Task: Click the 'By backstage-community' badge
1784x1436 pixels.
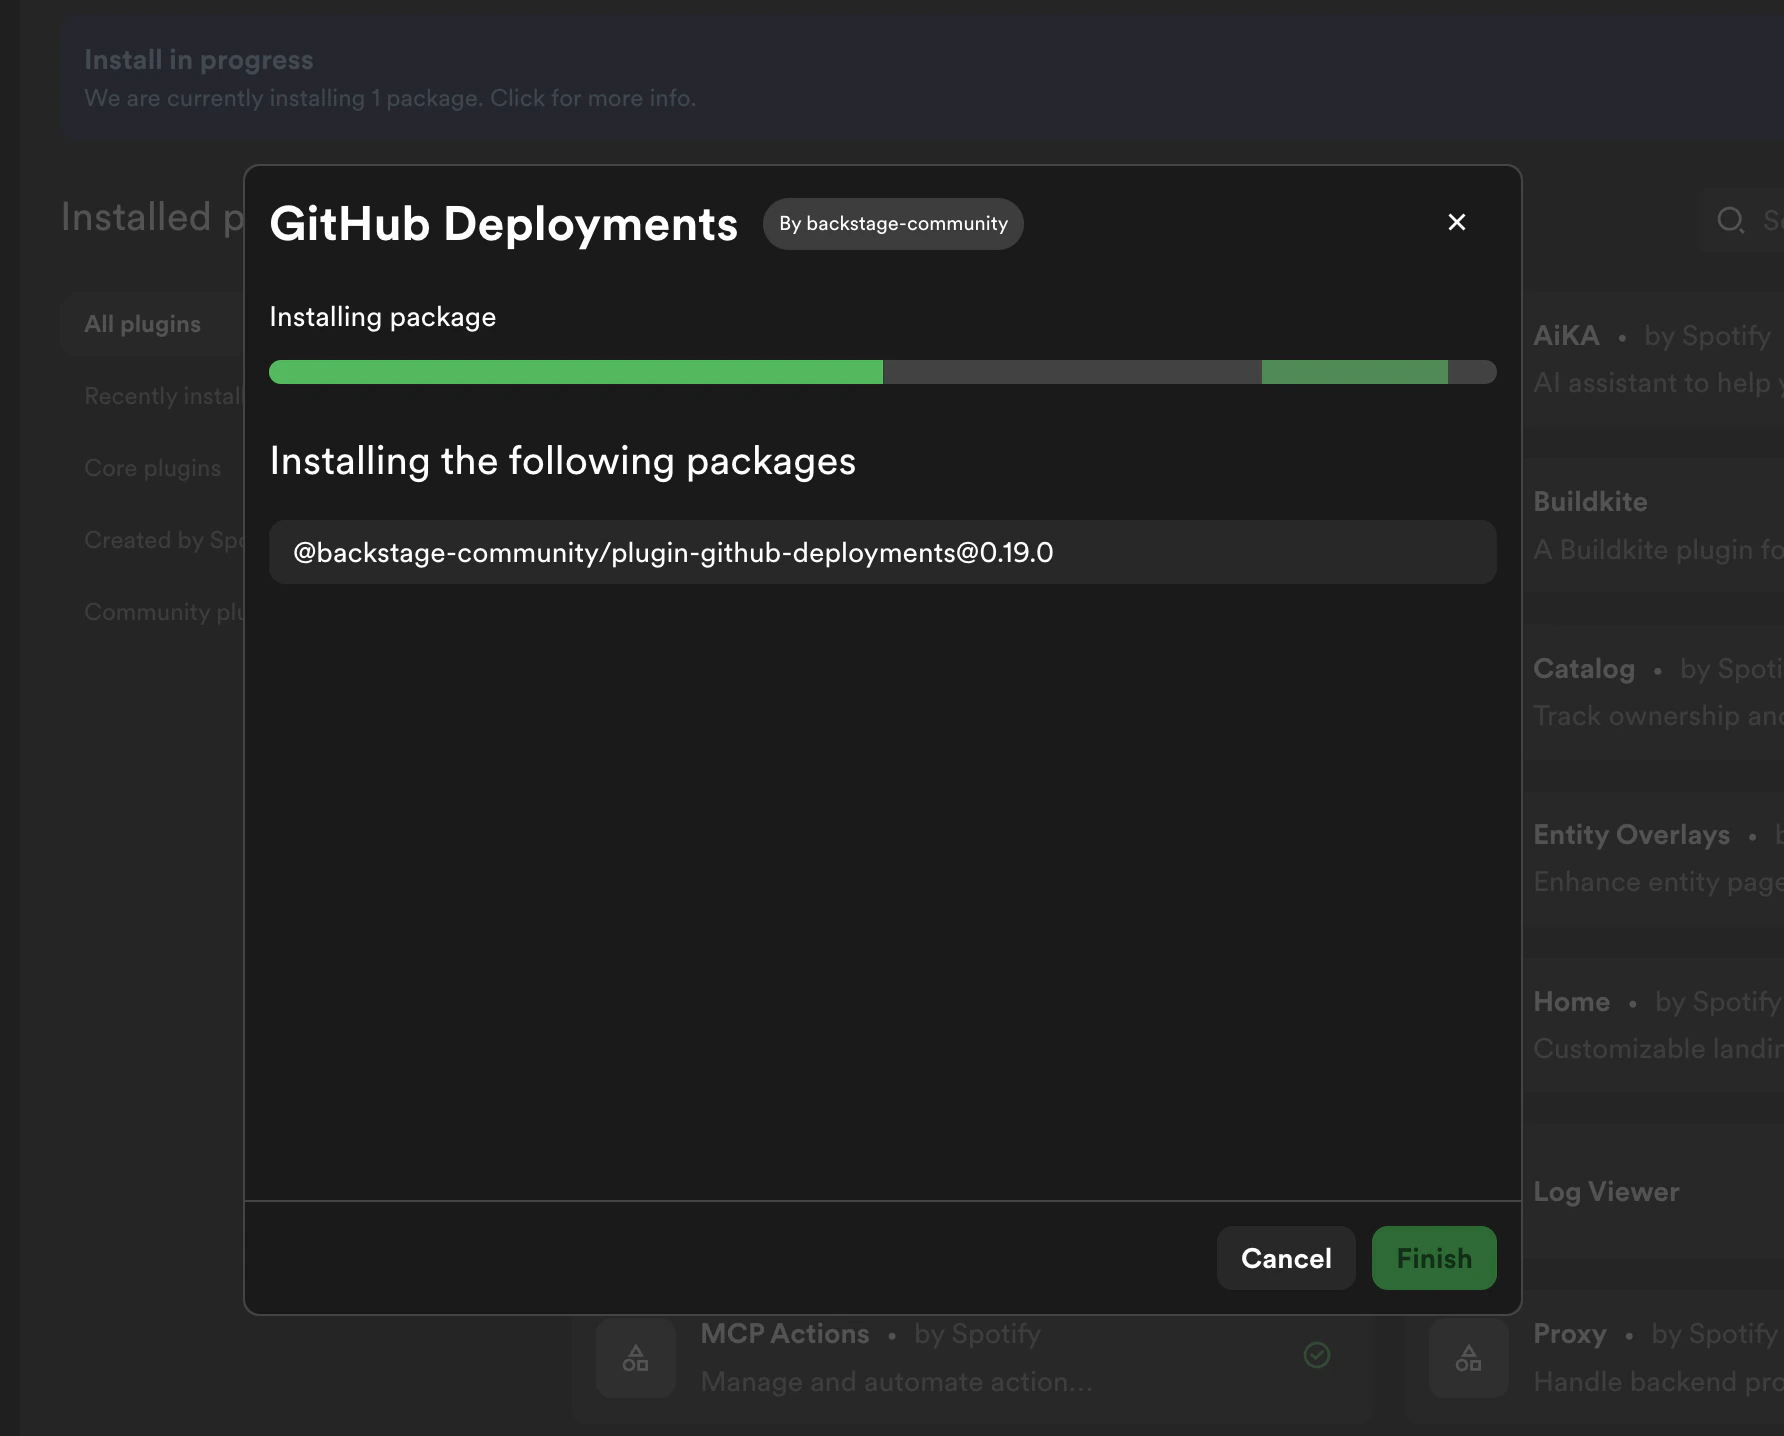Action: tap(893, 224)
